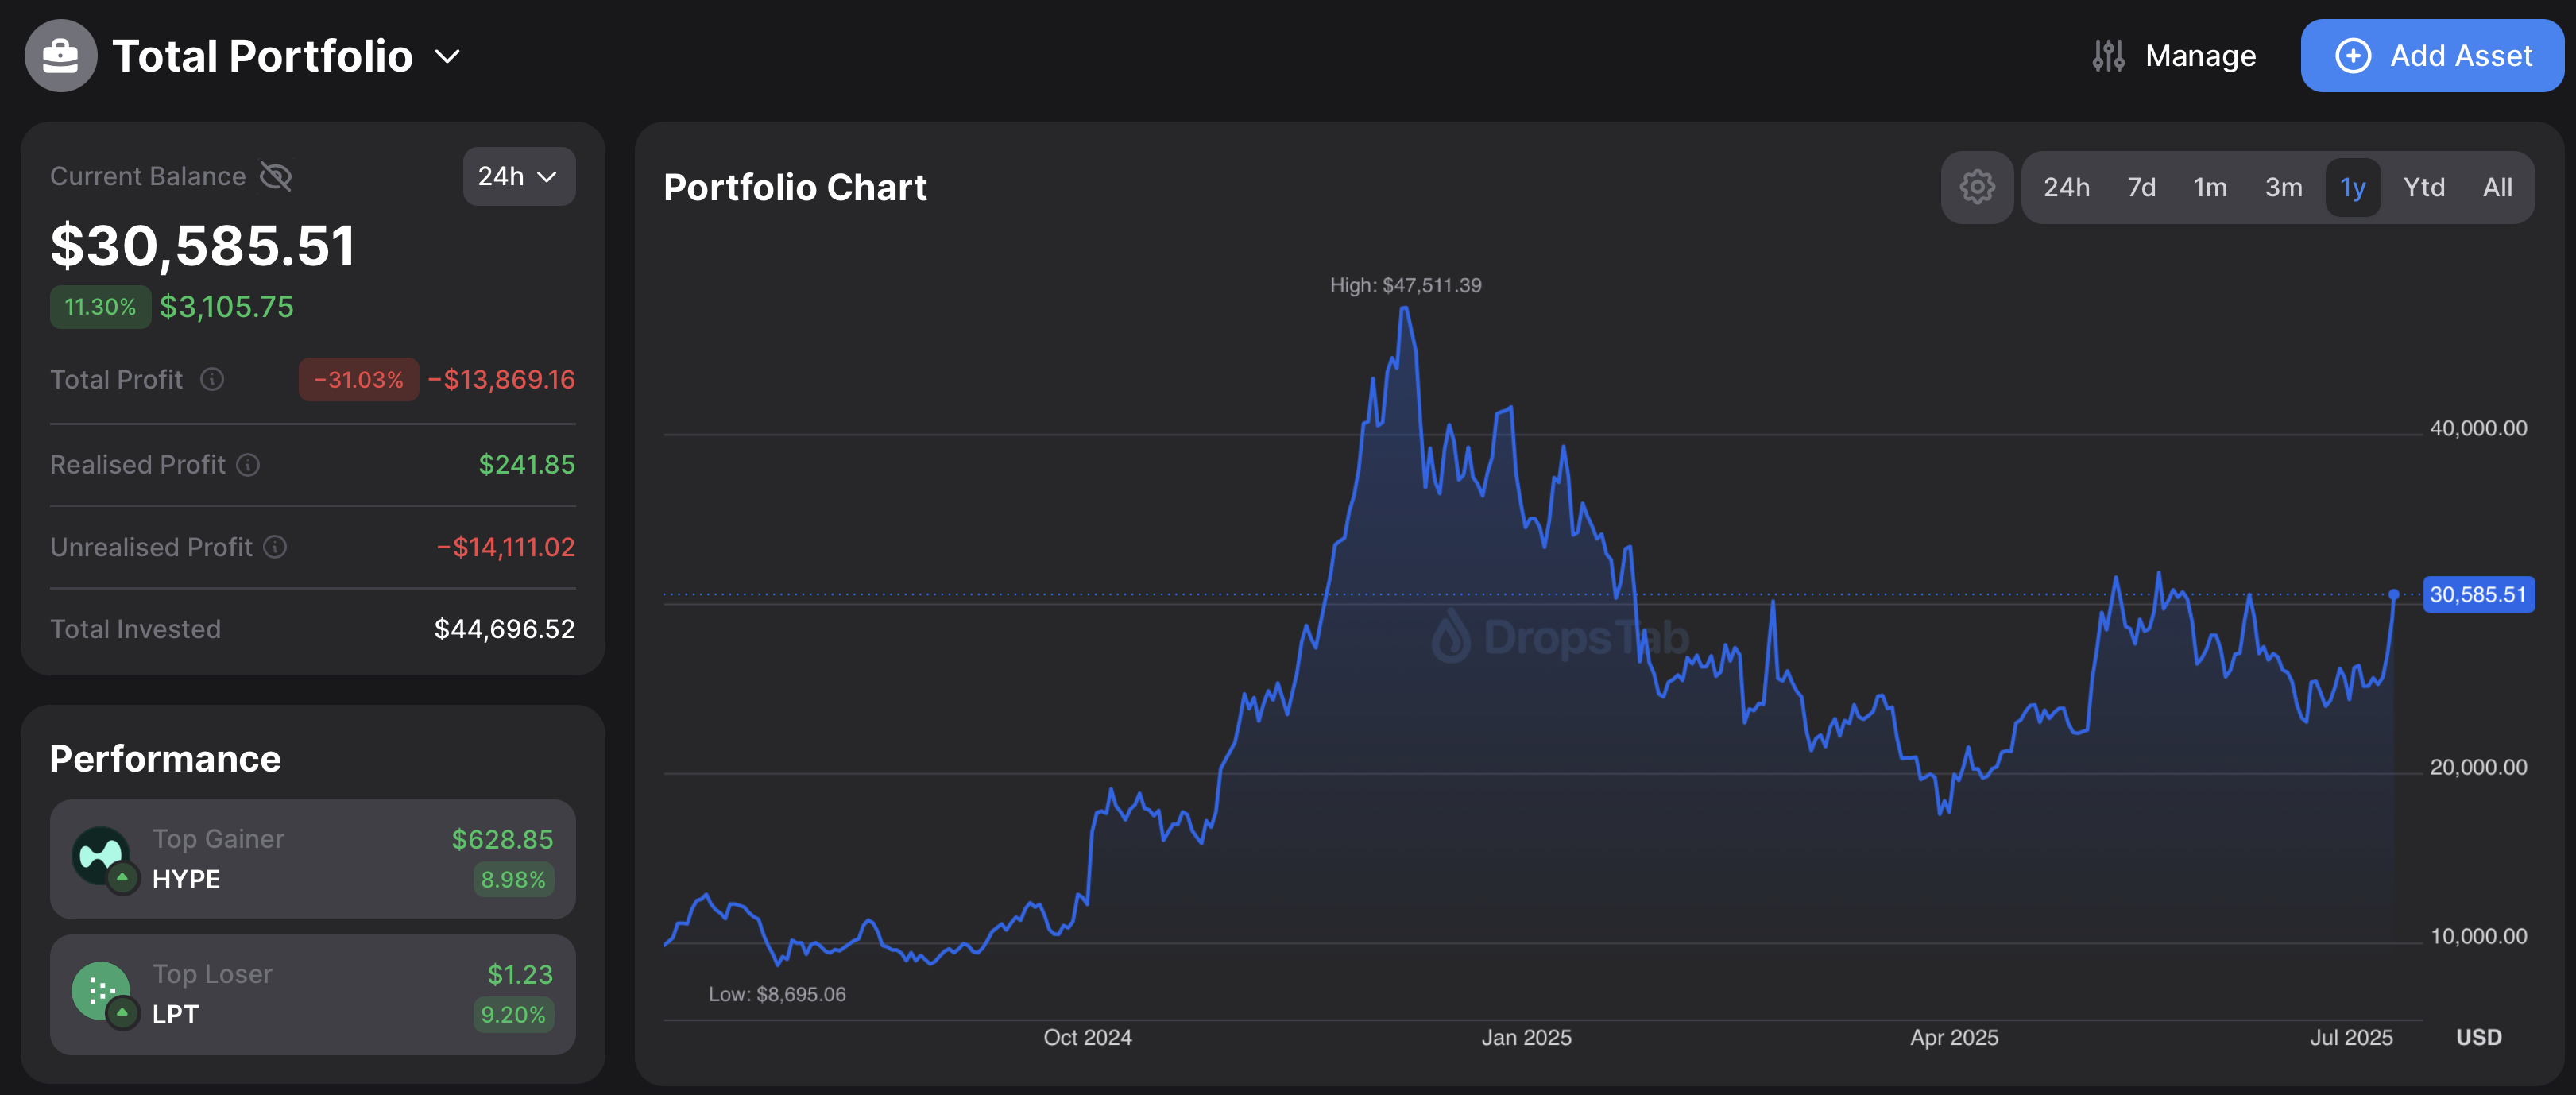2576x1095 pixels.
Task: Select the 7d chart range tab
Action: point(2141,188)
